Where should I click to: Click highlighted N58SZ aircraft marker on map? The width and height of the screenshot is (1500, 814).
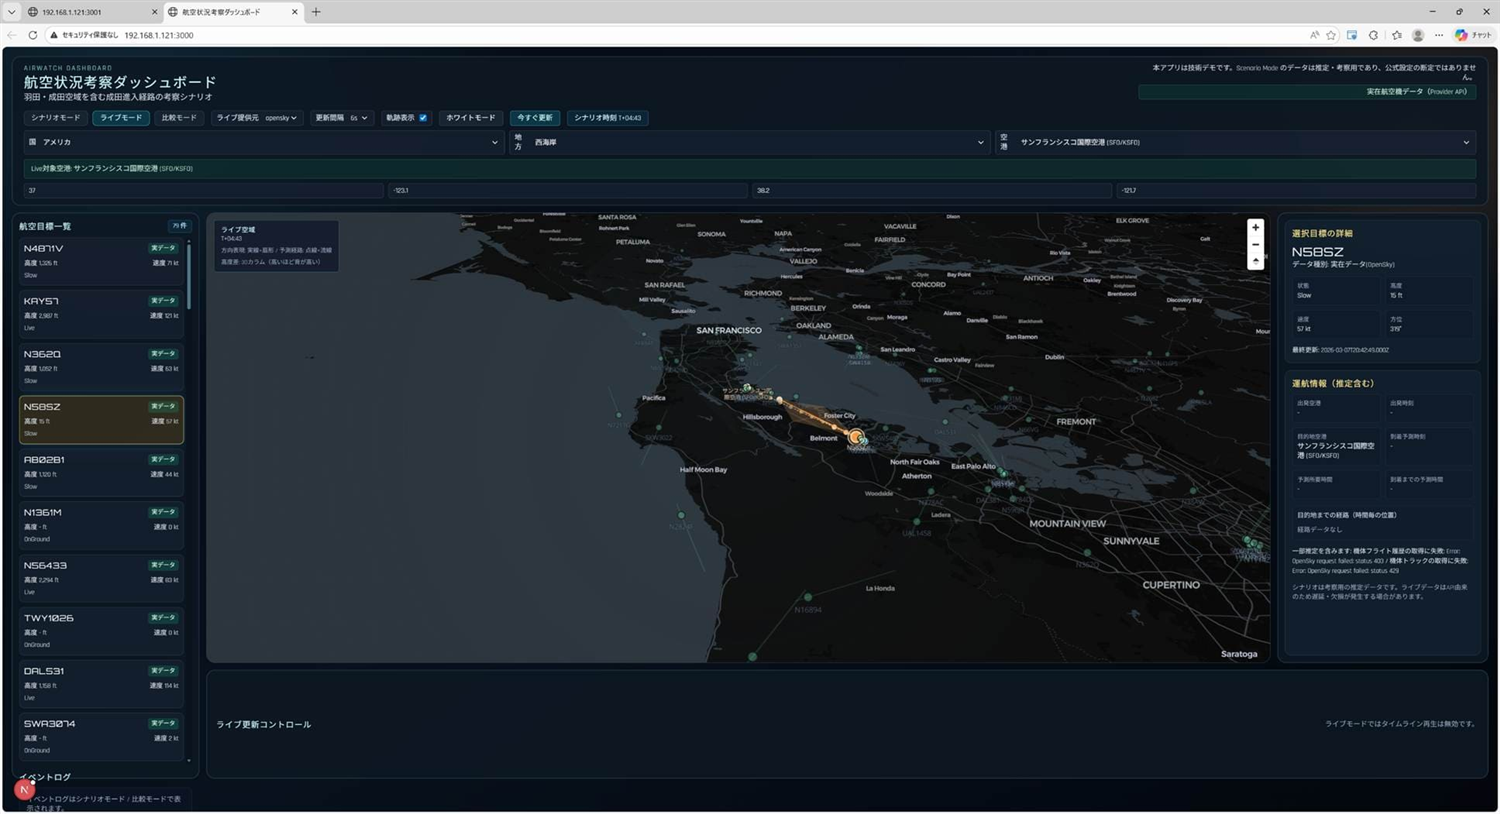coord(856,437)
